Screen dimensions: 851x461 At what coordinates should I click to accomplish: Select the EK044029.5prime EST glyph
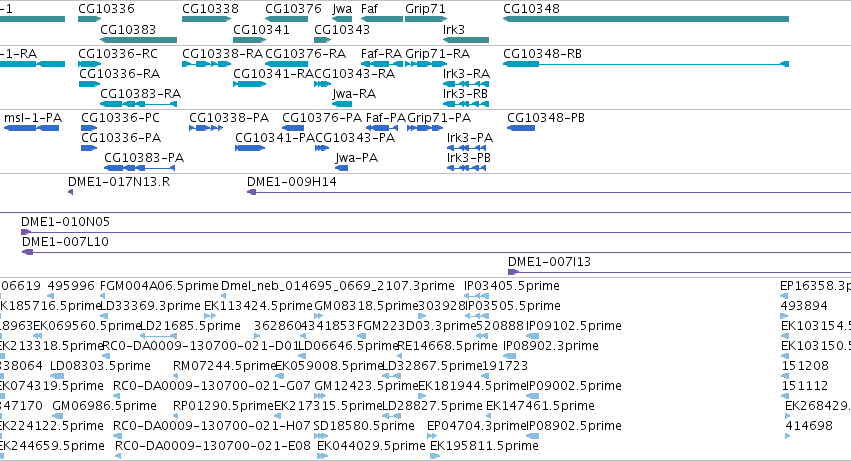pyautogui.click(x=322, y=456)
